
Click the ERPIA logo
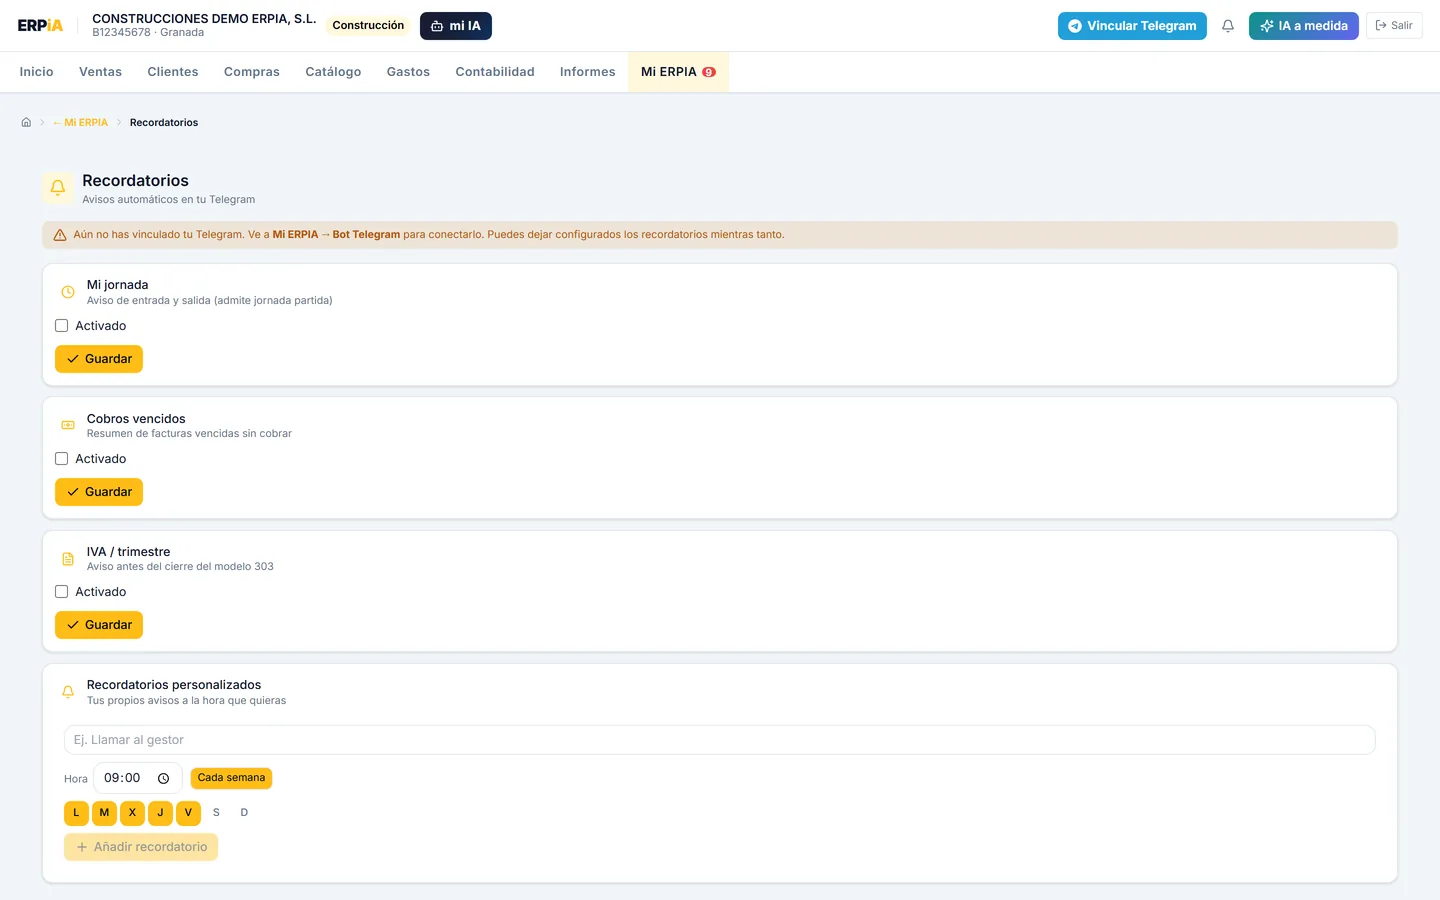(40, 26)
